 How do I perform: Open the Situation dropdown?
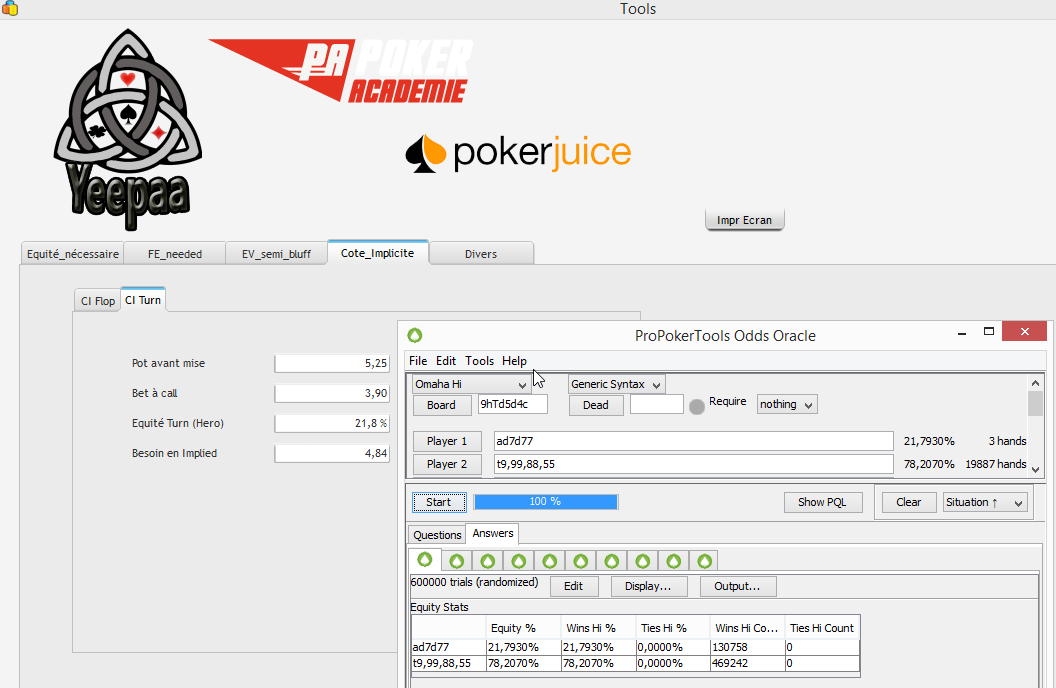click(x=985, y=502)
